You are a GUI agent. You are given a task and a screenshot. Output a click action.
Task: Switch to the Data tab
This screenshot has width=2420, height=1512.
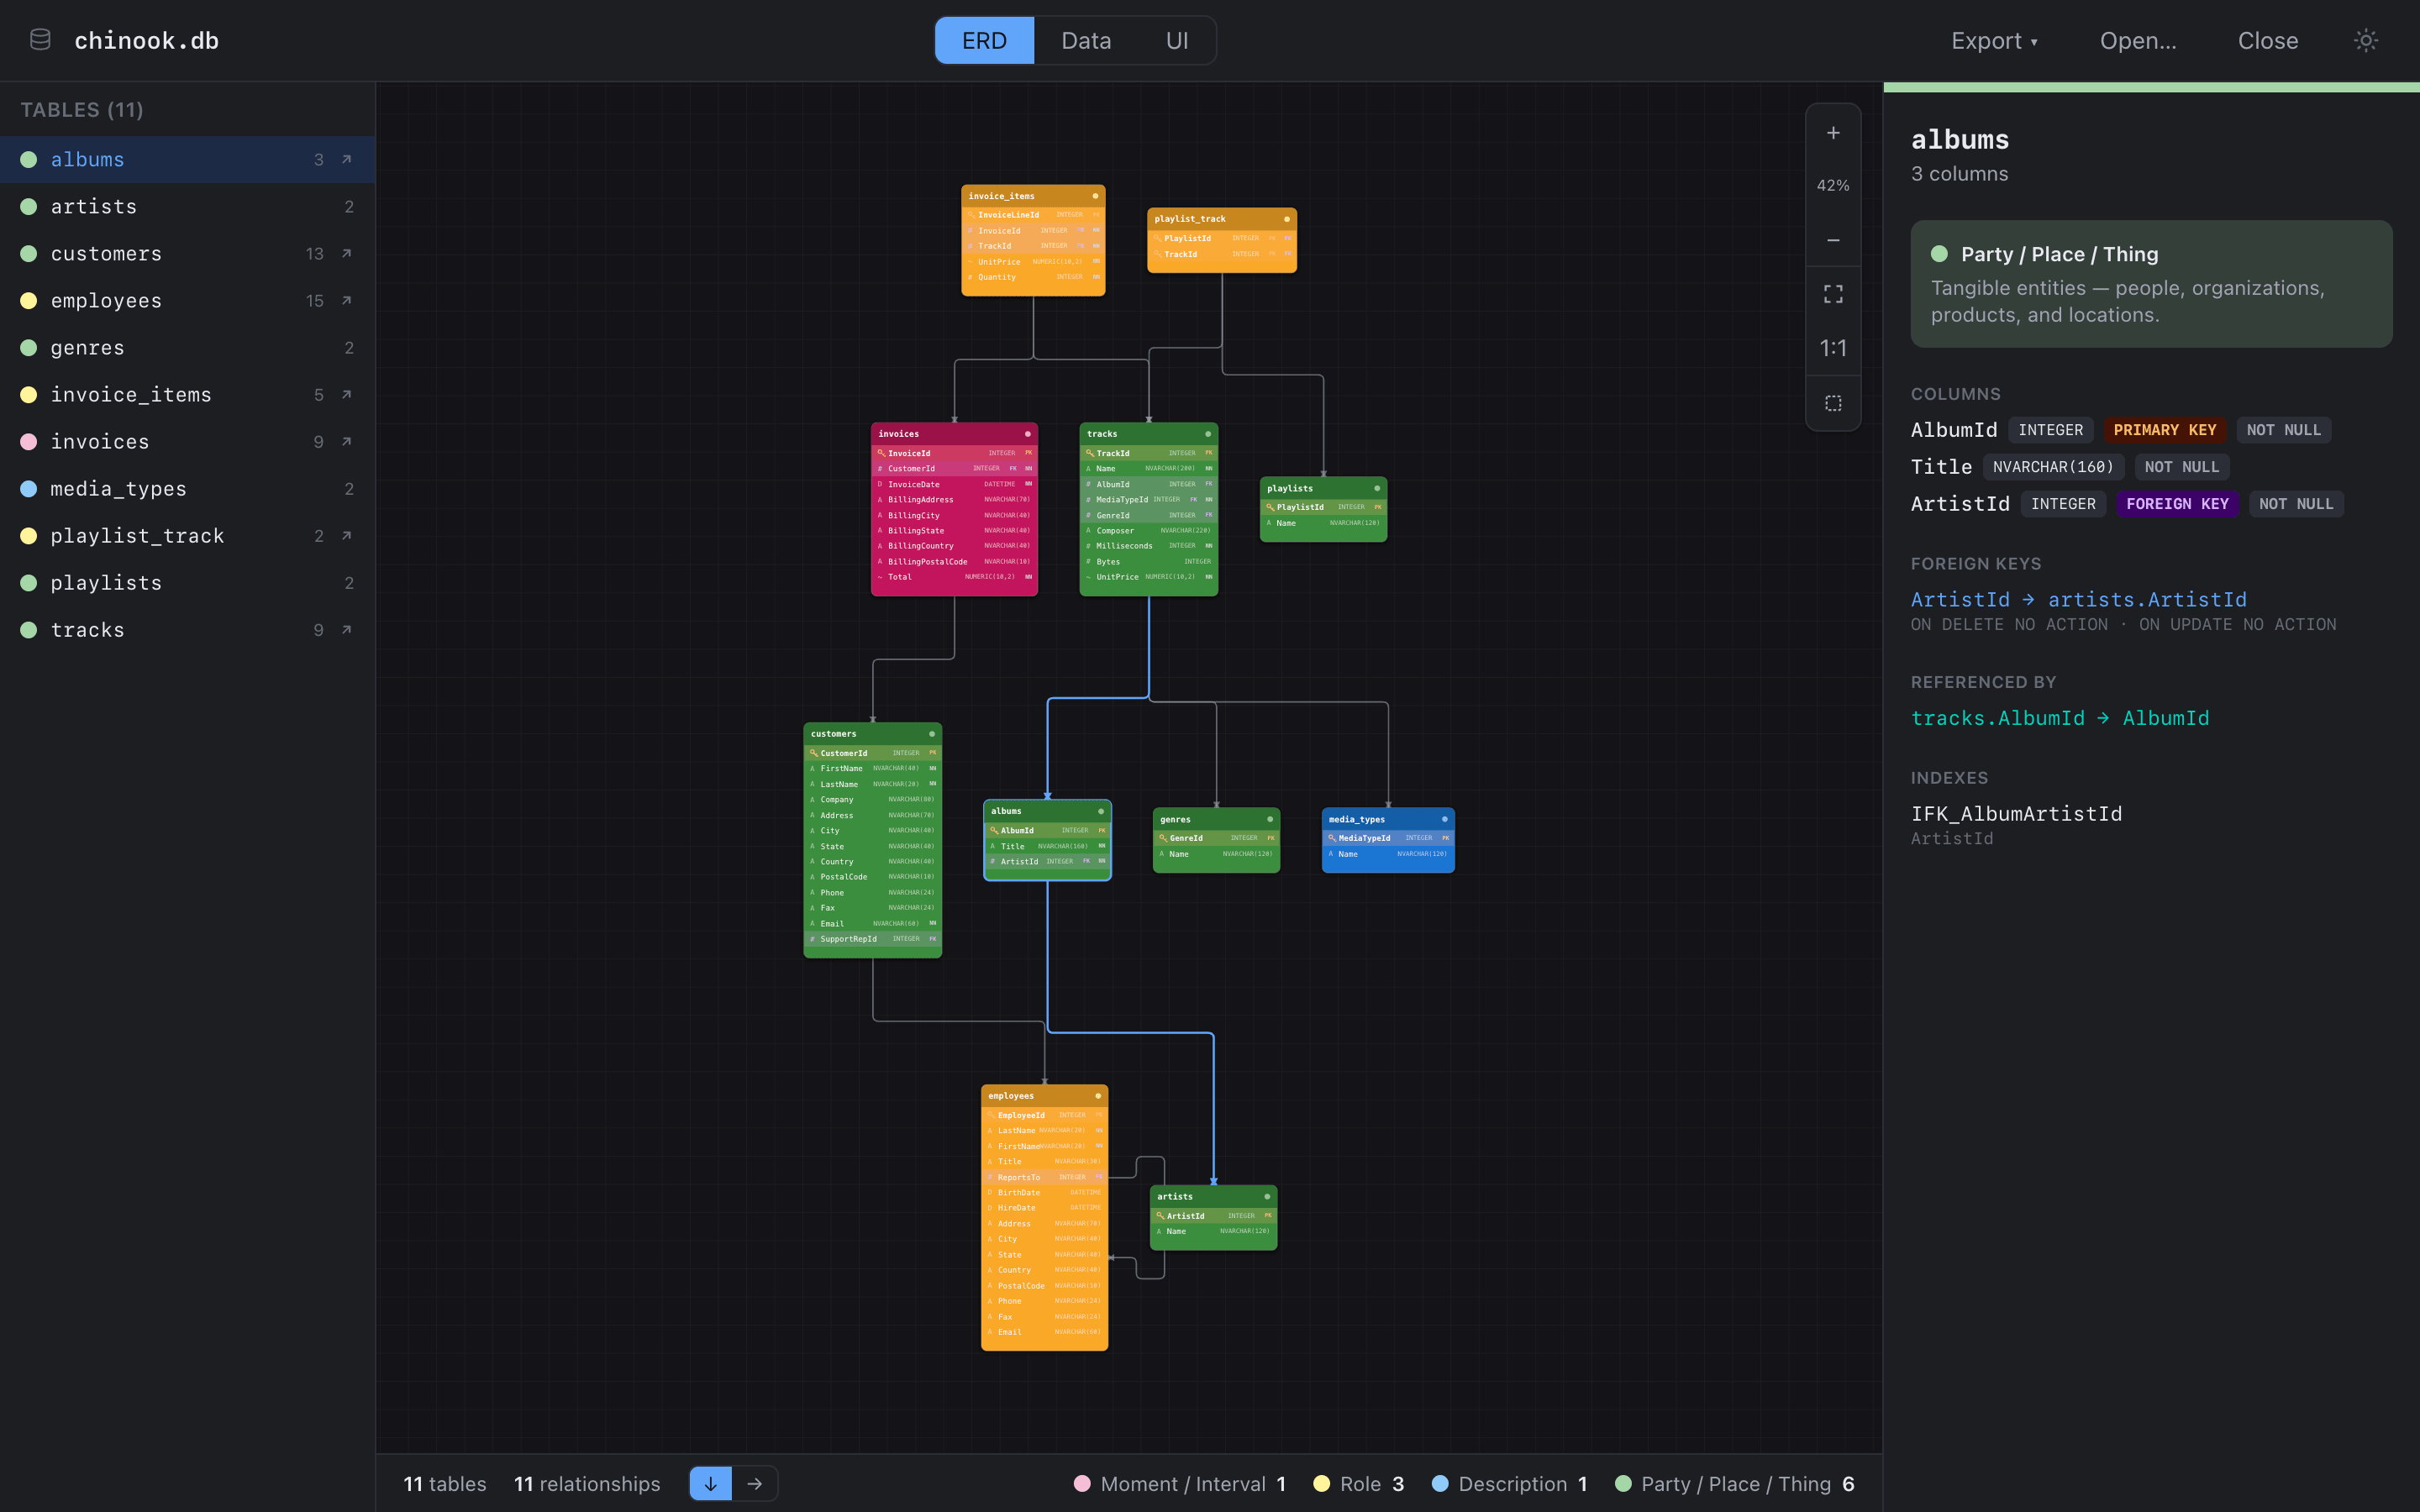coord(1086,41)
